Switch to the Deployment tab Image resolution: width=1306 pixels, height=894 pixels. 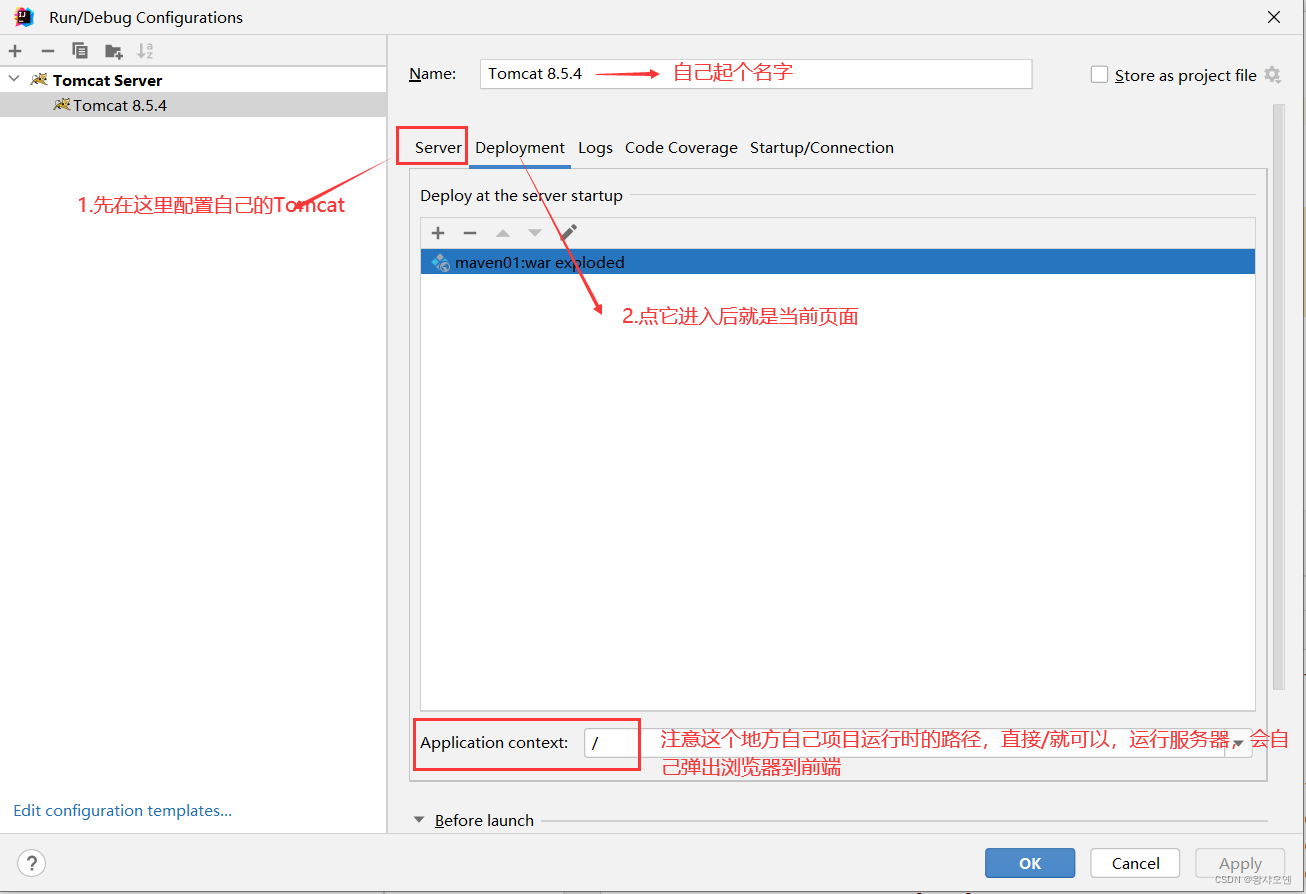point(520,148)
